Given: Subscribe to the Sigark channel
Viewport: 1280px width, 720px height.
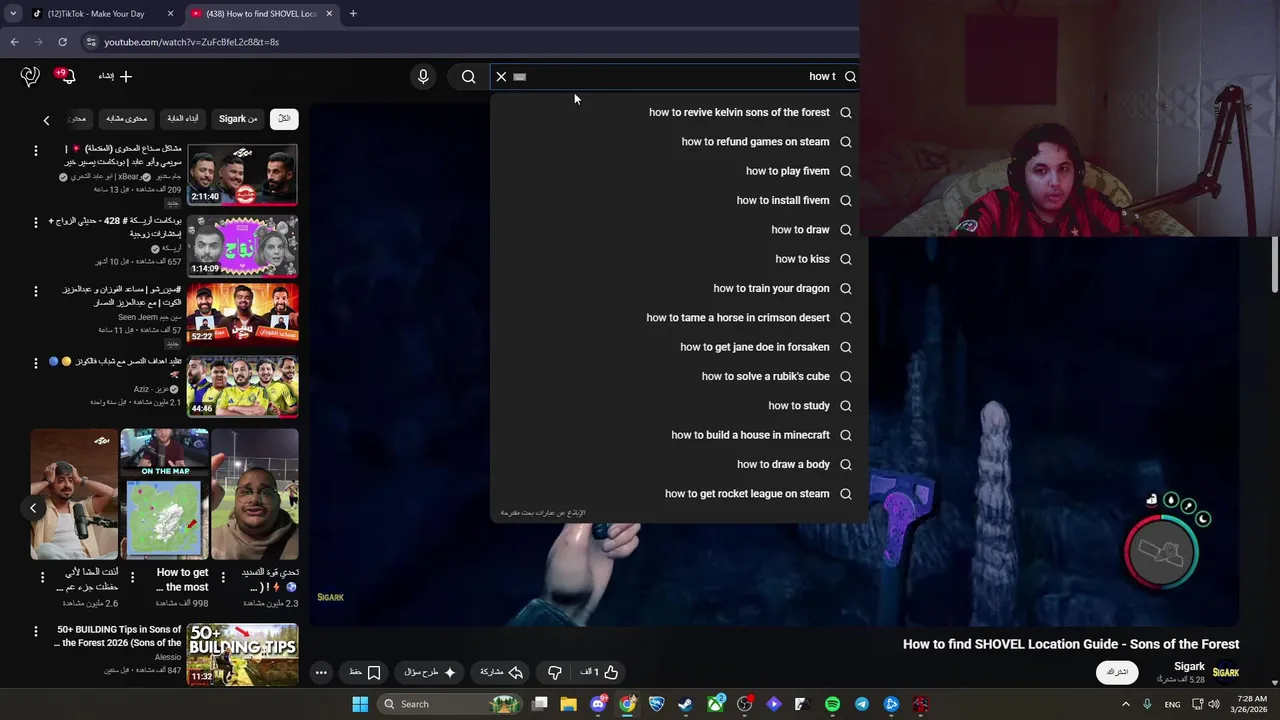Looking at the screenshot, I should 1117,672.
